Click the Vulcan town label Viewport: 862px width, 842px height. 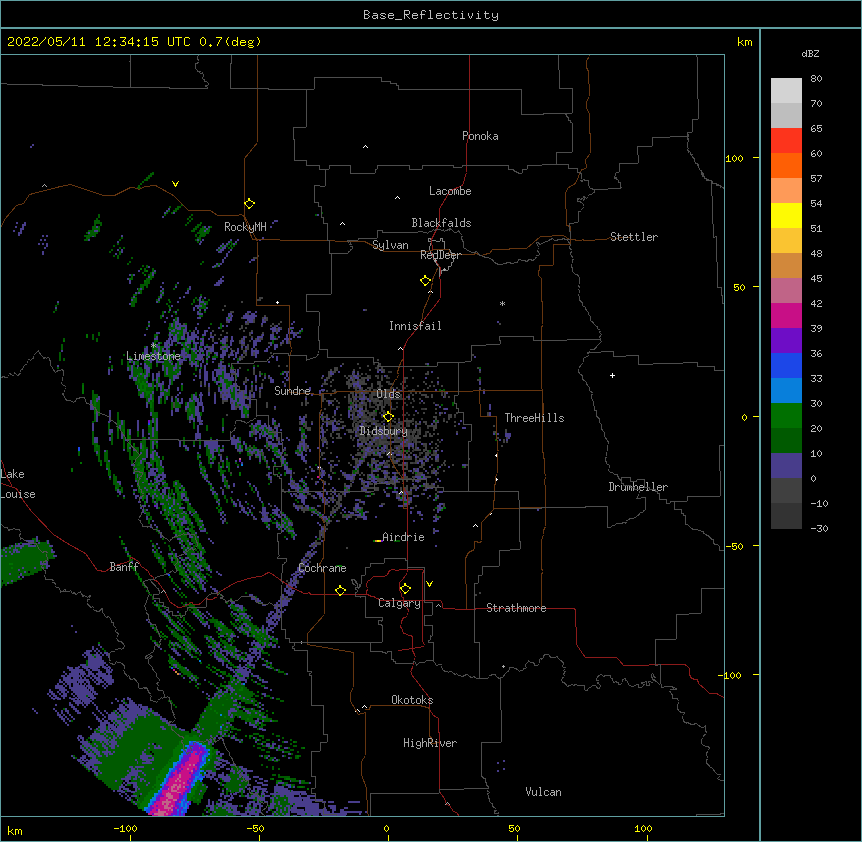click(x=543, y=792)
